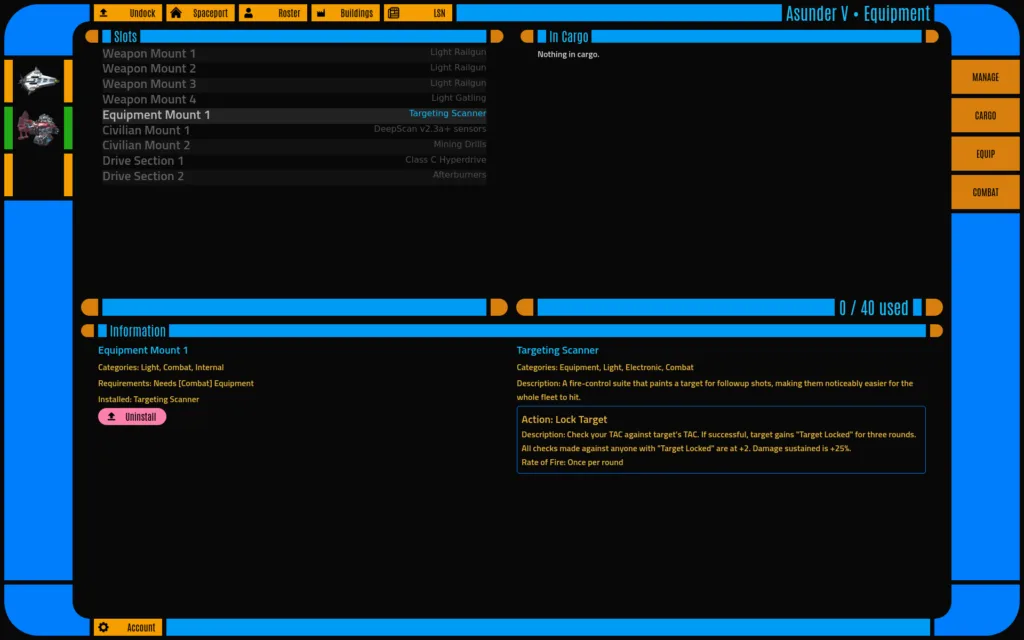Switch to the COMBAT tab

pos(985,193)
